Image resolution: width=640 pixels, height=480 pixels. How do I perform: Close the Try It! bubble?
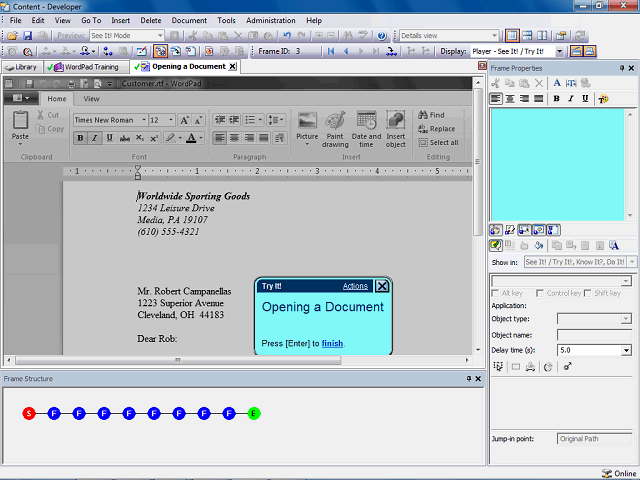click(x=382, y=286)
